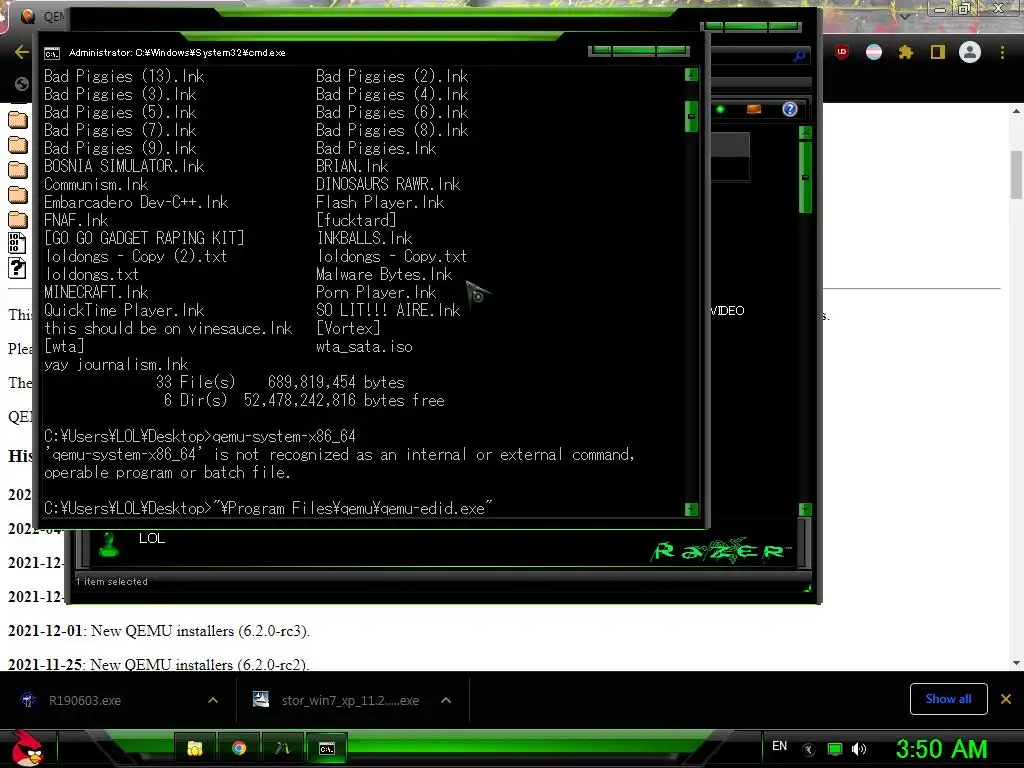The height and width of the screenshot is (768, 1024).
Task: Click '2021-11-25: New QEMU installers (6.2.0-rc2)' line
Action: (159, 664)
